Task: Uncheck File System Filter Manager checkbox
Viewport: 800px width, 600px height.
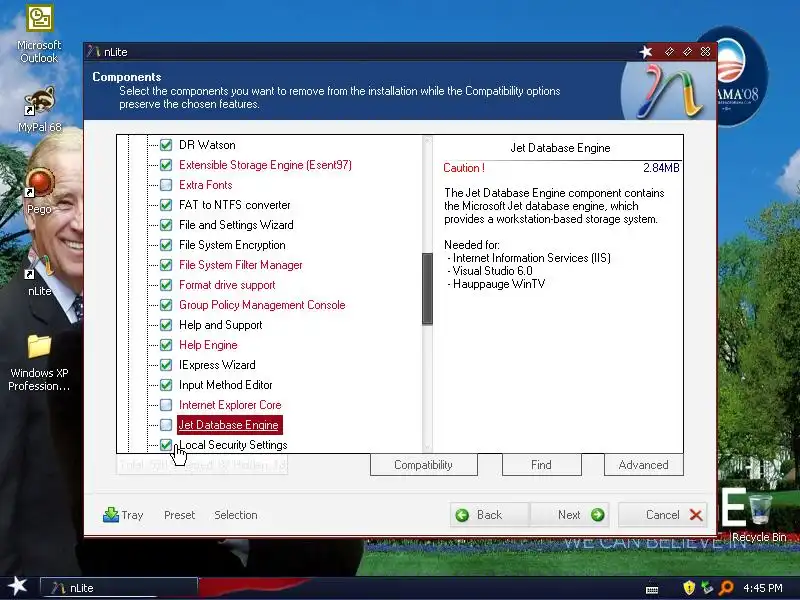Action: click(166, 265)
